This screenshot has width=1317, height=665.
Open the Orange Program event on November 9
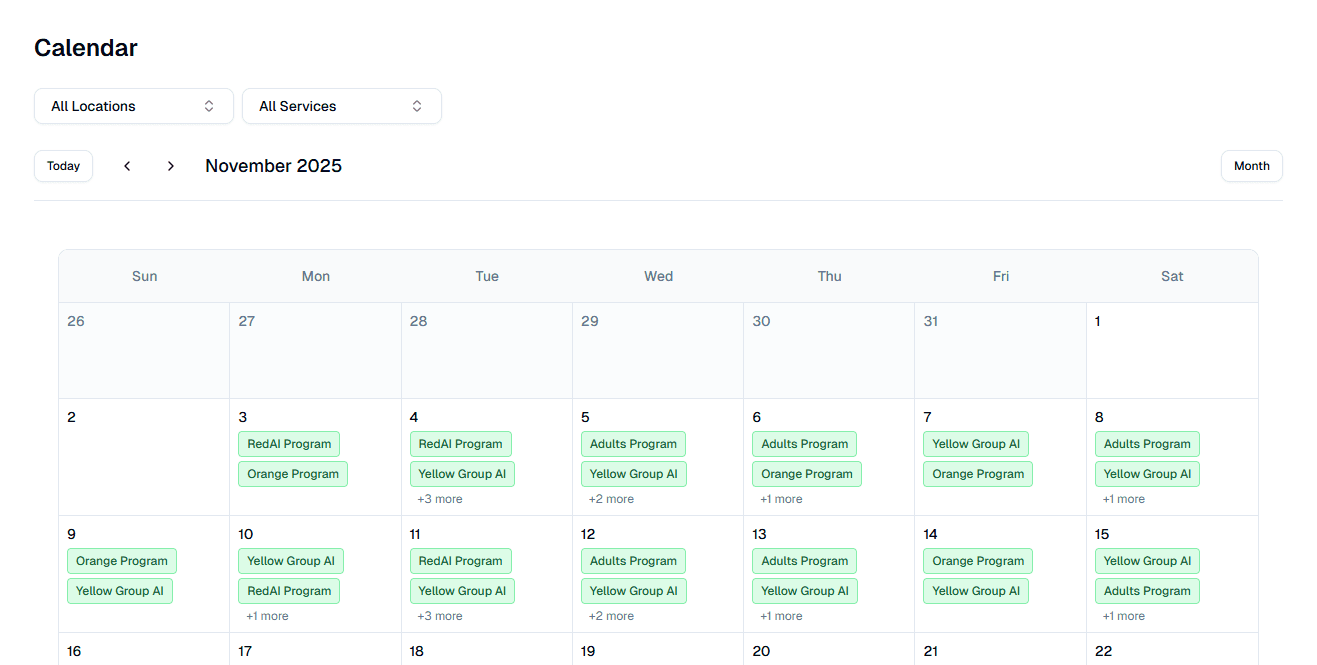121,560
